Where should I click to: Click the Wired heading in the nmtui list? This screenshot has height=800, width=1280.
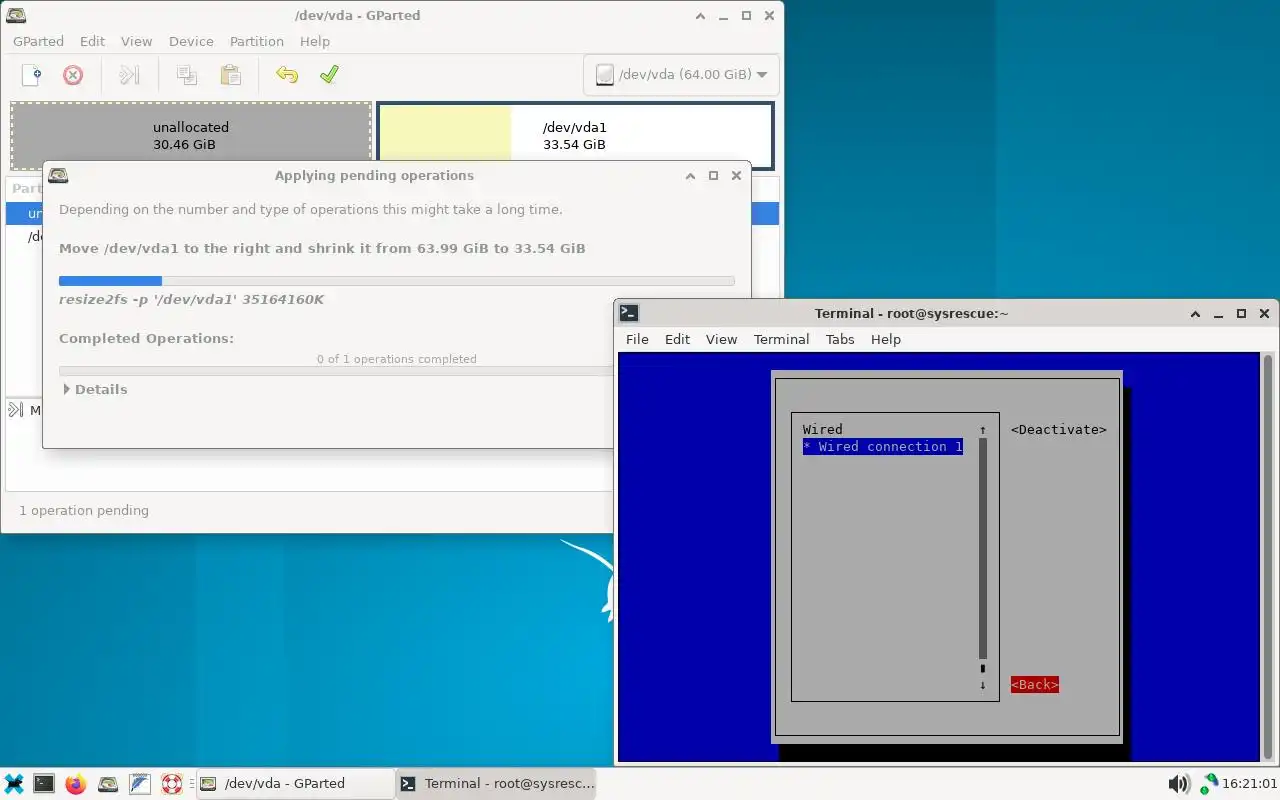[823, 429]
